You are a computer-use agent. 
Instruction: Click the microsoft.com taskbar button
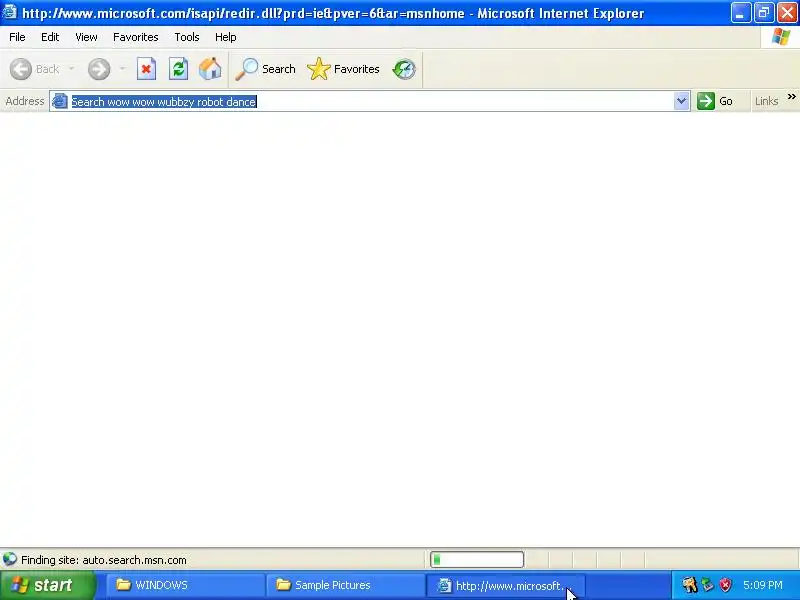coord(505,585)
